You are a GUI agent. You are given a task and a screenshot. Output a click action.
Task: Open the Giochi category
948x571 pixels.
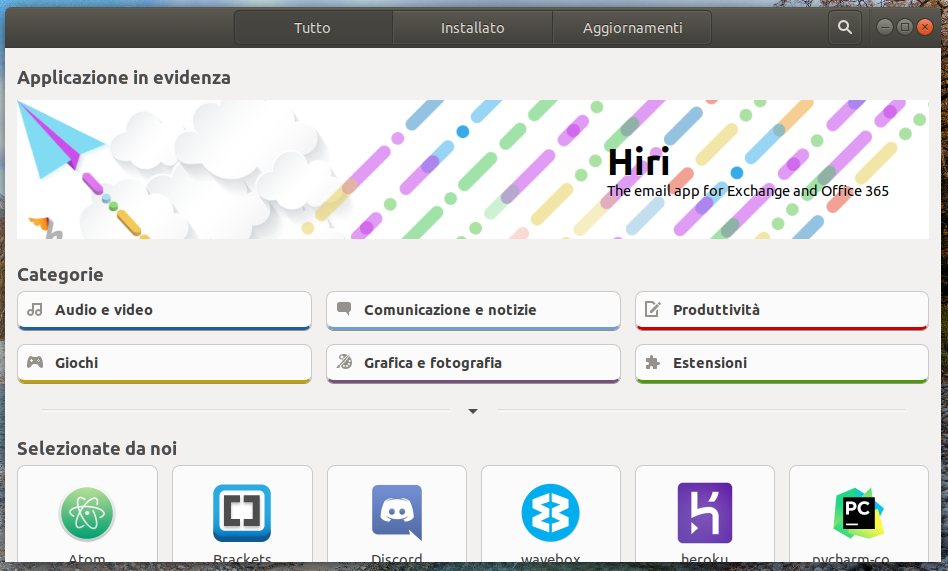tap(164, 364)
